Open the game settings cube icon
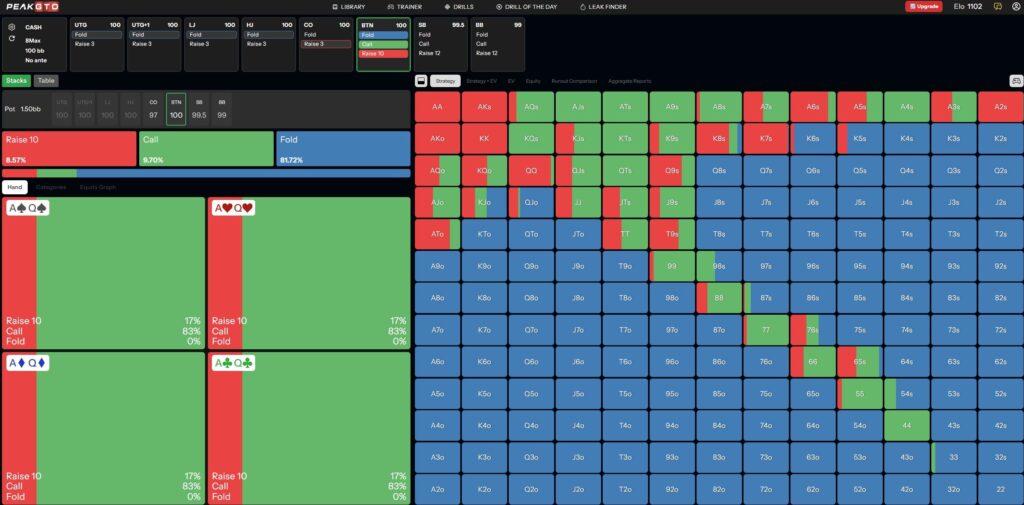The height and width of the screenshot is (505, 1024). click(12, 27)
